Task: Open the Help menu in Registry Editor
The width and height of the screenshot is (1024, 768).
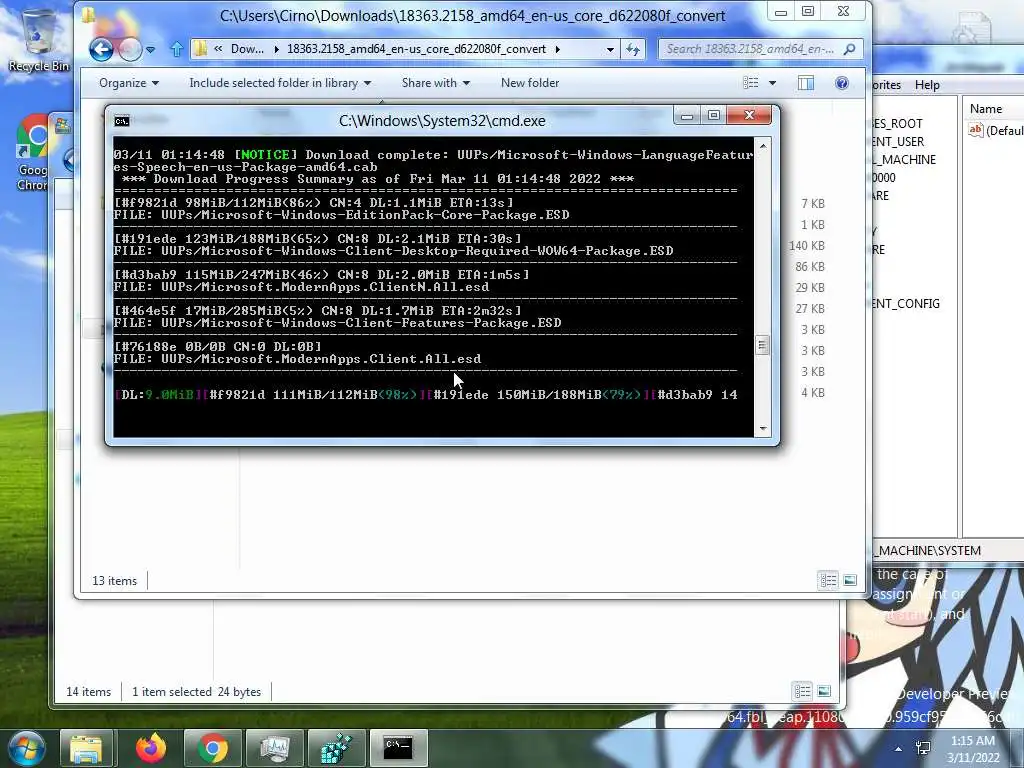Action: tap(927, 85)
